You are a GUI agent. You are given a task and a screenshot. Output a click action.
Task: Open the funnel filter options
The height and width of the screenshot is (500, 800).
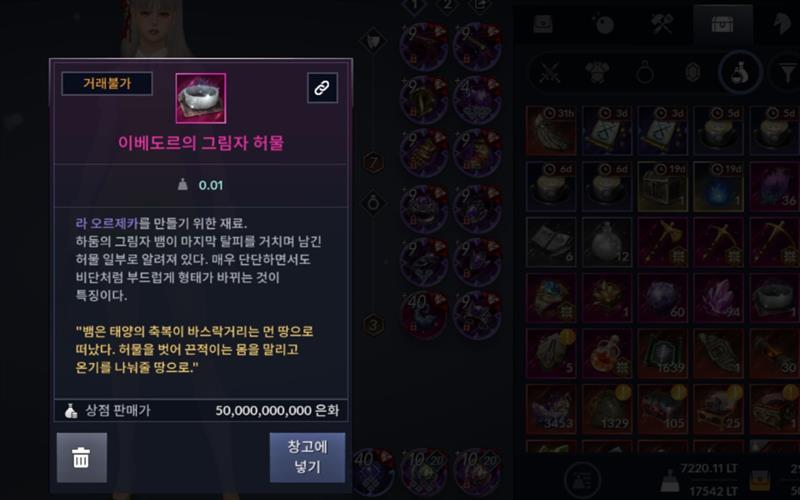(x=788, y=73)
